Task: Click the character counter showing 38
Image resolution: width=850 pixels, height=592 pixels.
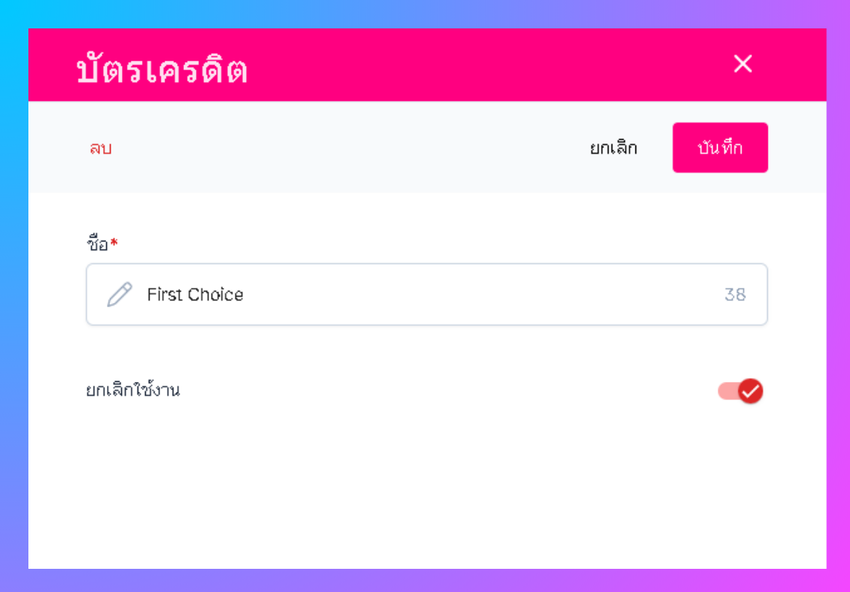Action: [x=735, y=295]
